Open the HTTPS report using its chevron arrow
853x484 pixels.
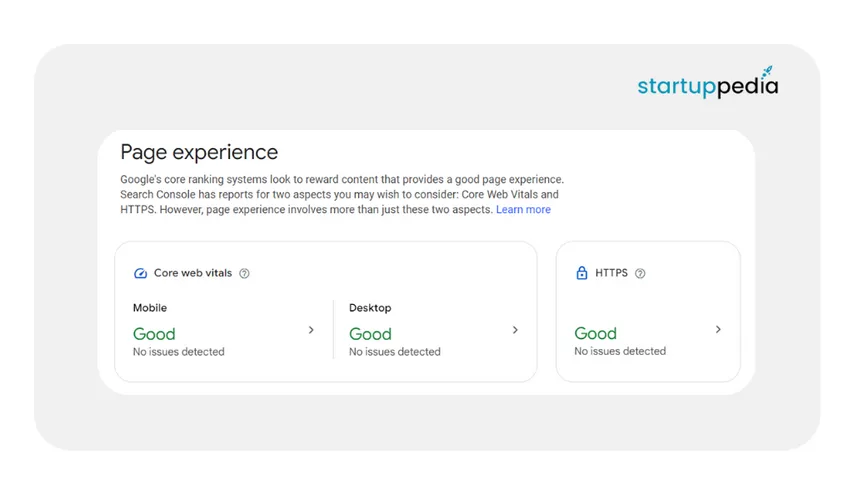[x=718, y=329]
